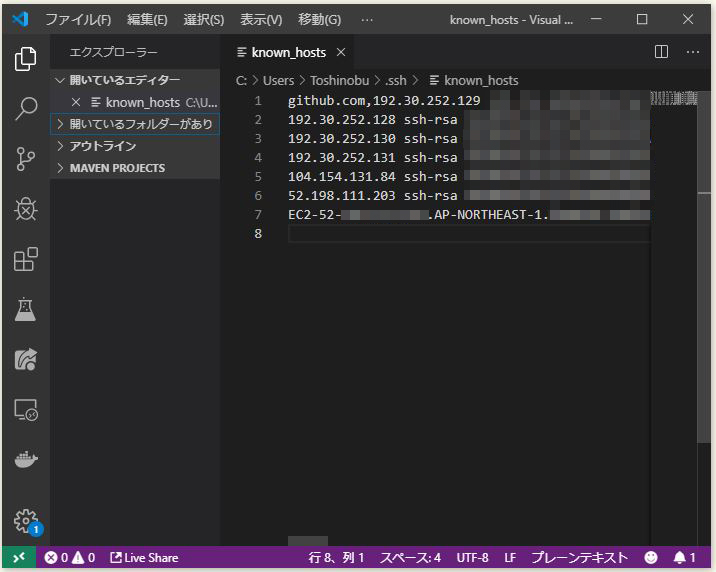
Task: Close the known_hosts editor tab
Action: (341, 52)
